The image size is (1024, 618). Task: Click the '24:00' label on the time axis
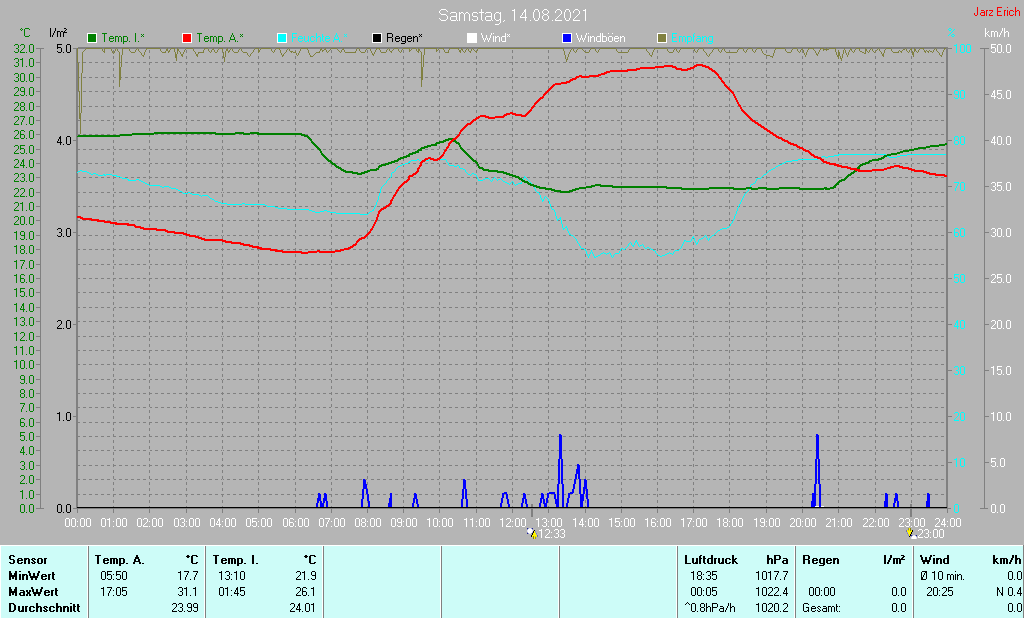pyautogui.click(x=948, y=523)
